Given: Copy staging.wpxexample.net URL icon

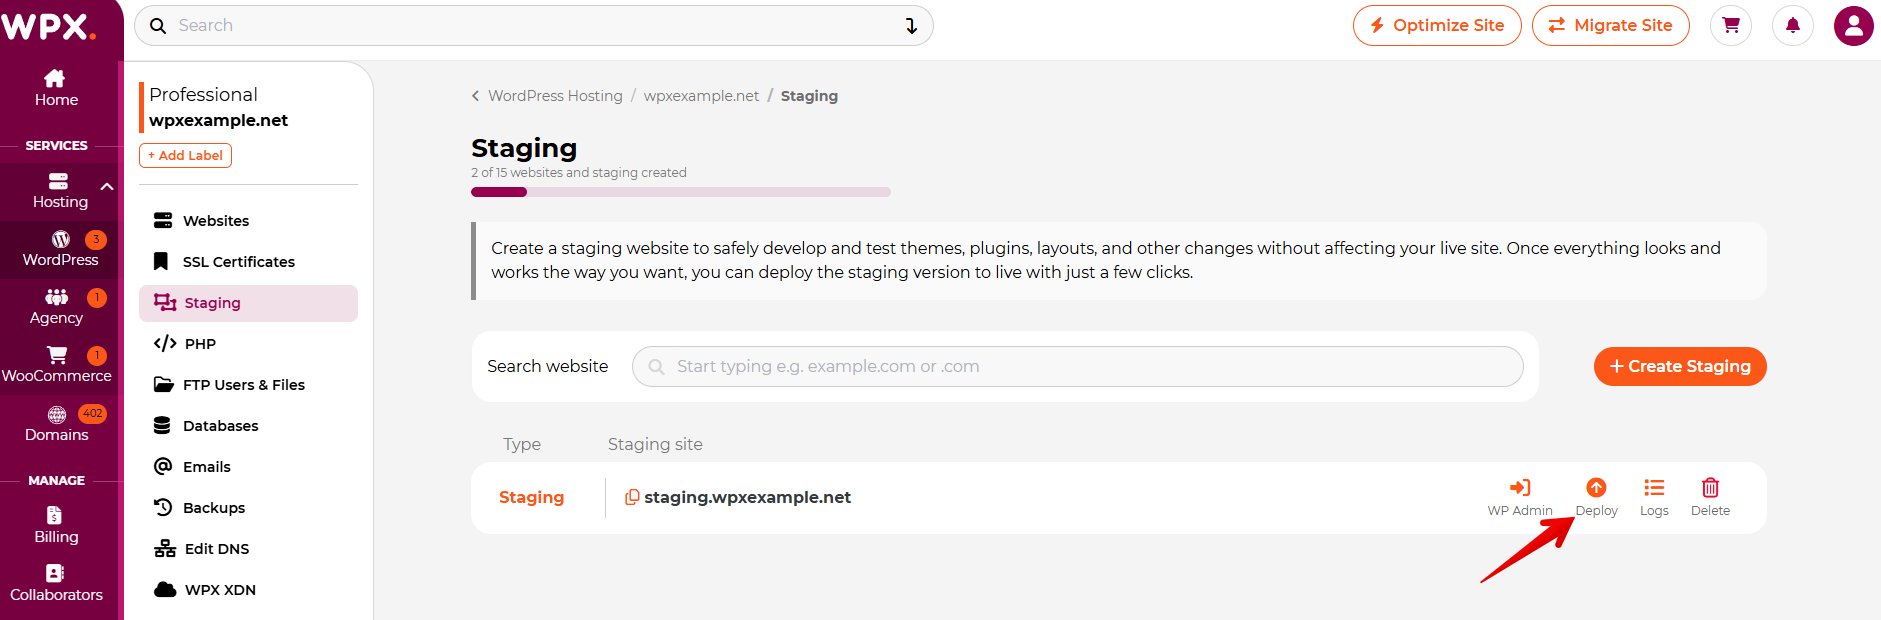Looking at the screenshot, I should point(632,497).
